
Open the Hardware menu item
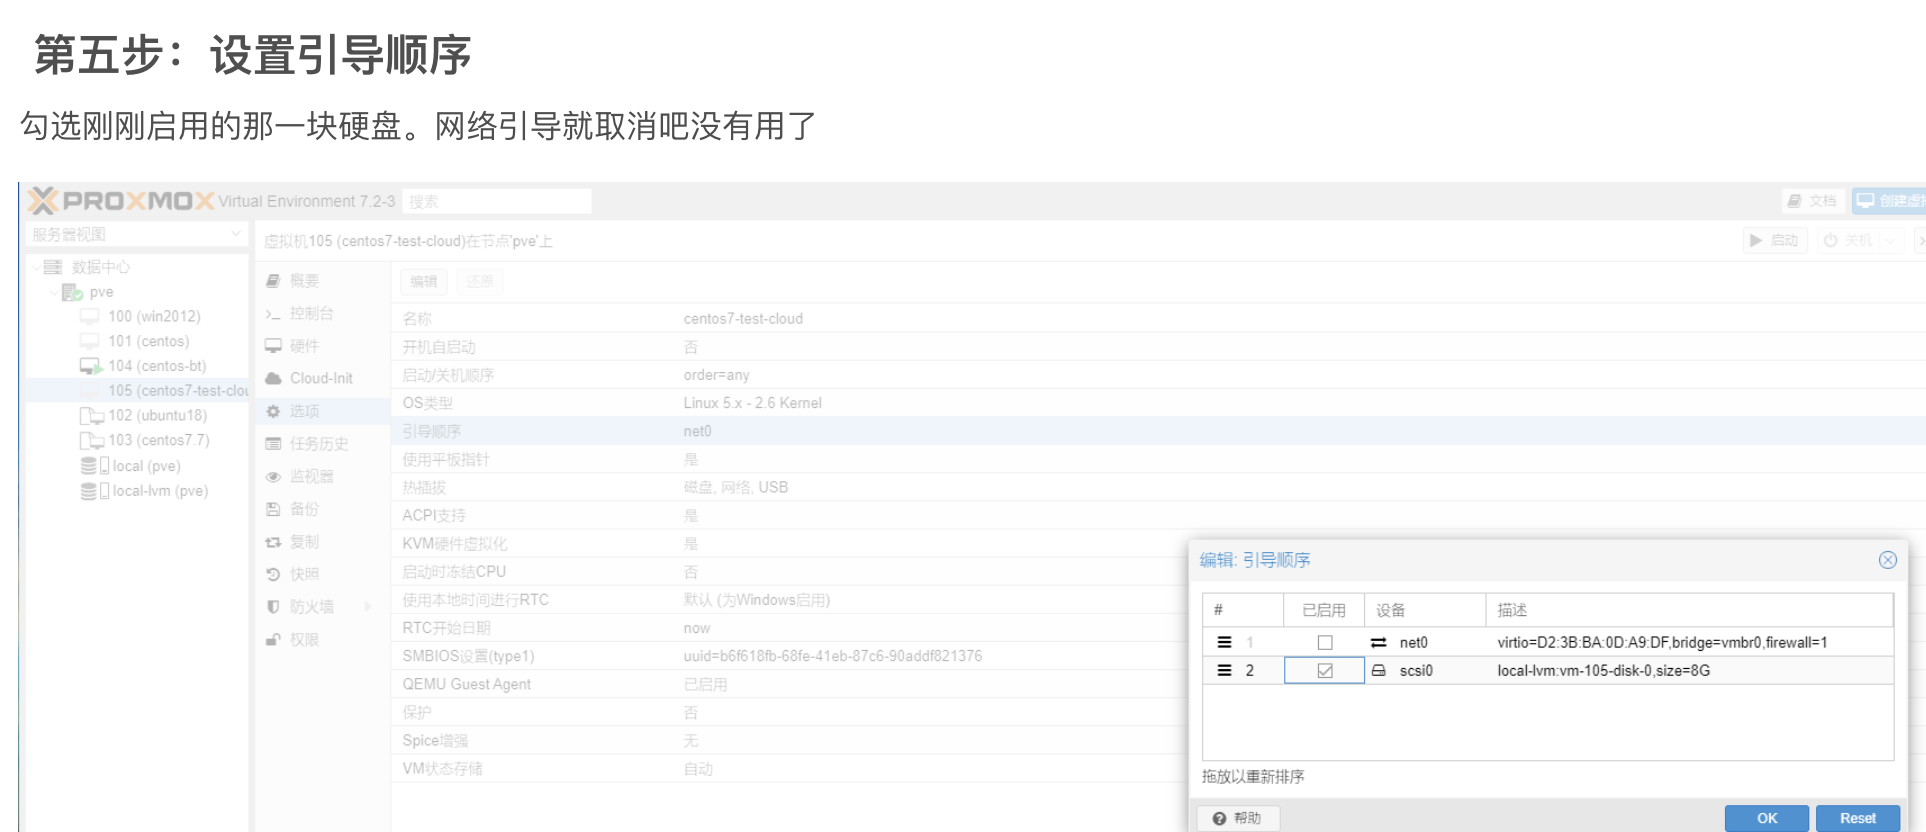tap(304, 346)
